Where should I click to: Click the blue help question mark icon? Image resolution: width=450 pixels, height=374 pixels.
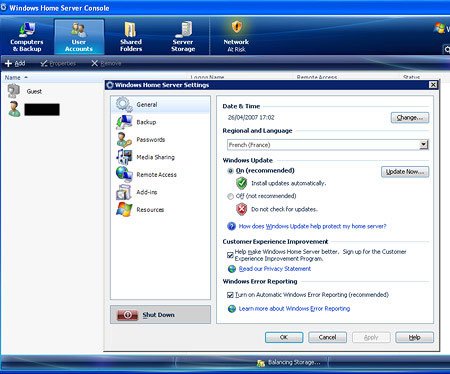coord(231,226)
